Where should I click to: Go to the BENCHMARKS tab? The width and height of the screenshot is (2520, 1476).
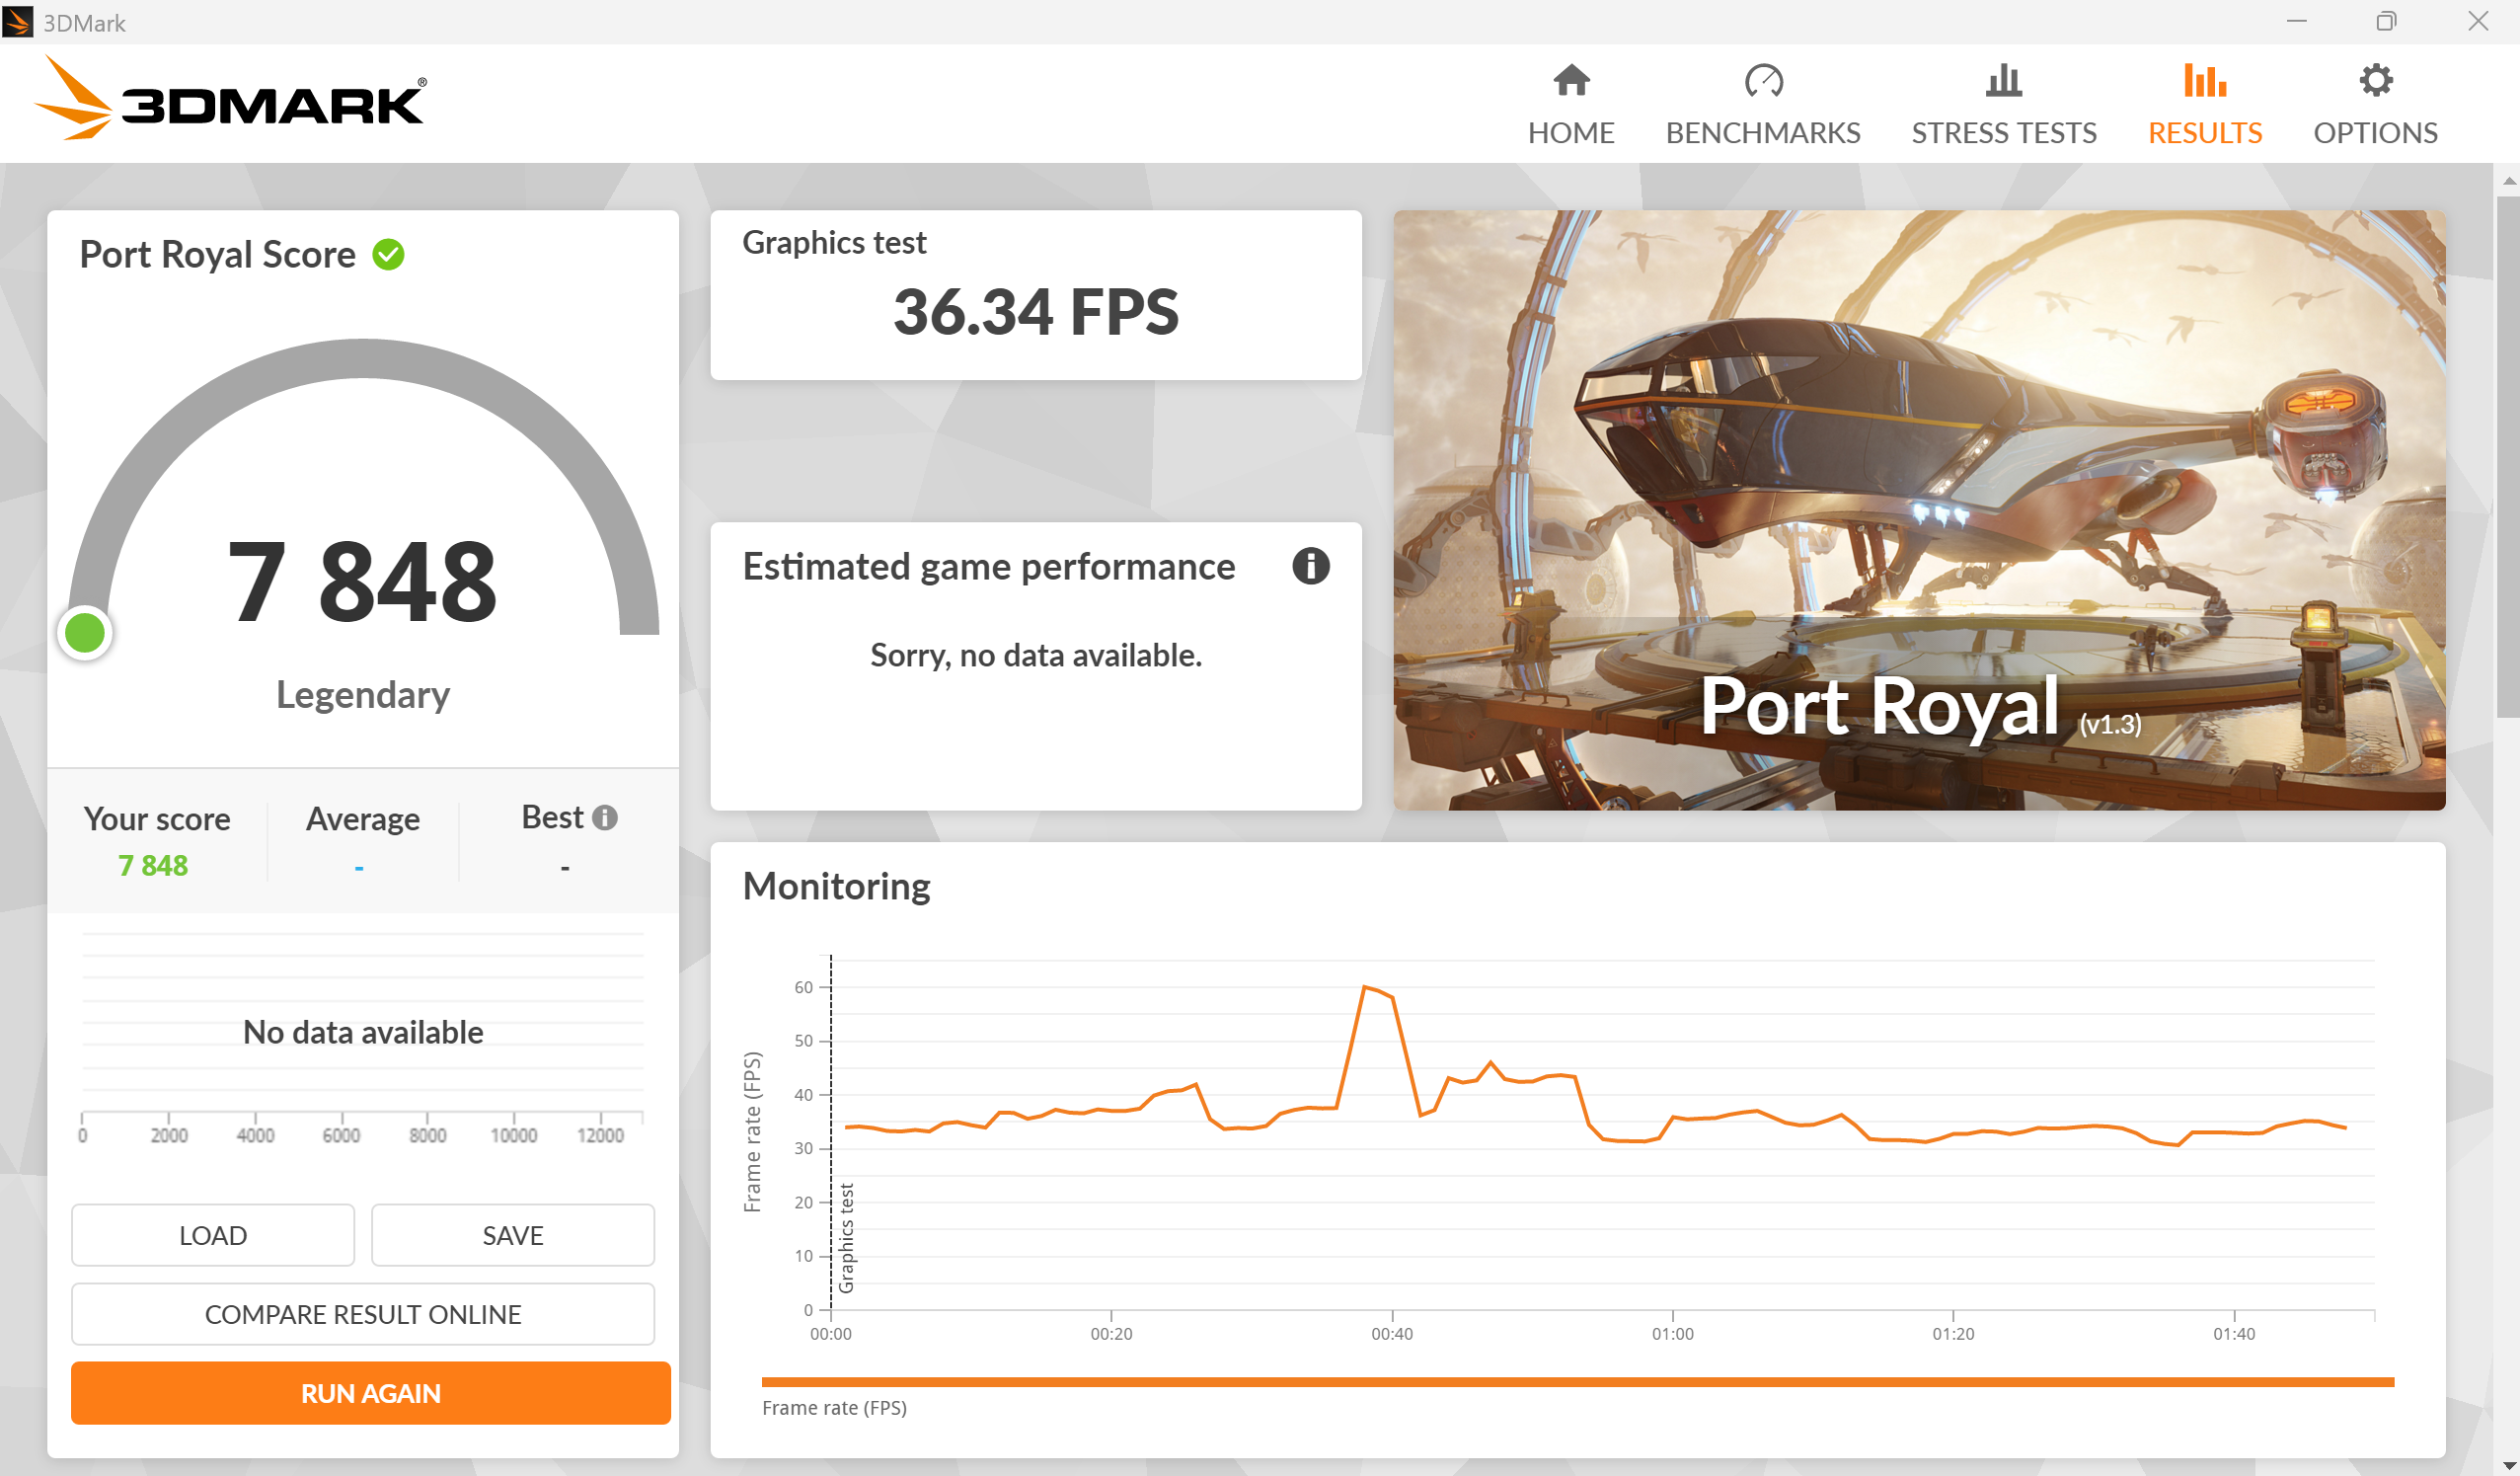pos(1762,133)
